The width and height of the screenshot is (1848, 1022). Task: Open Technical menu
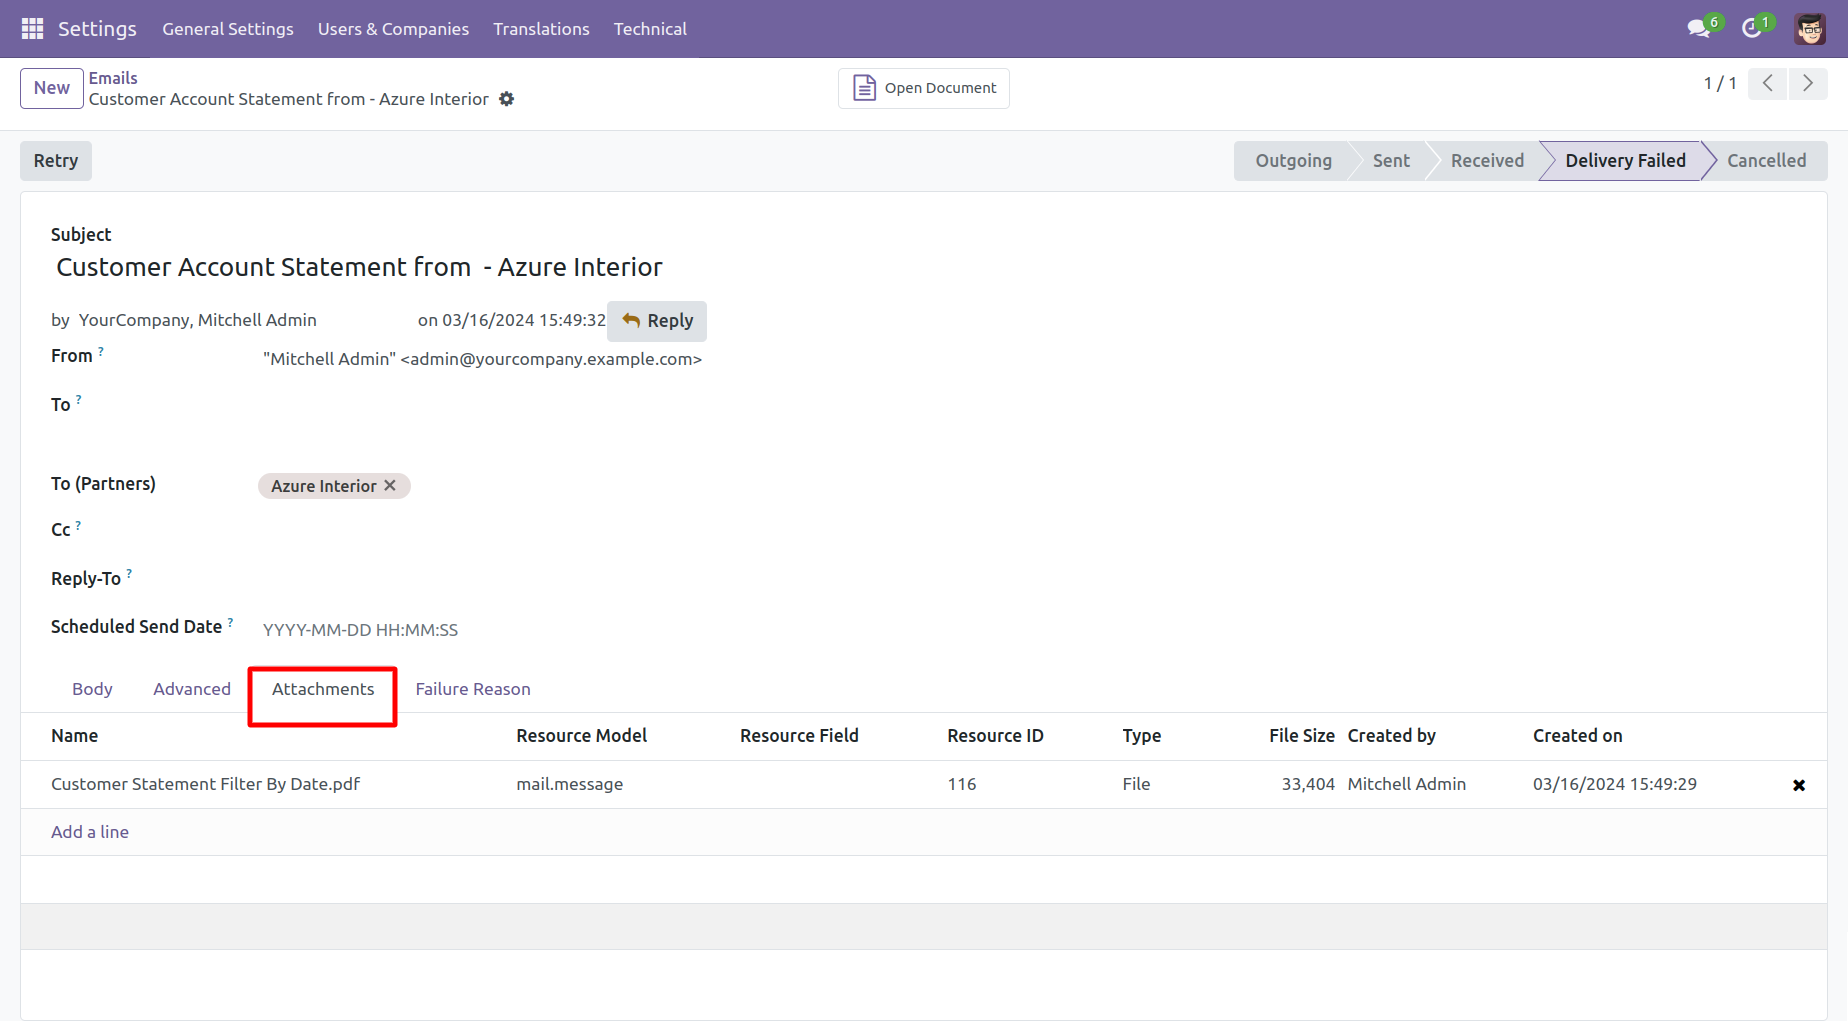(650, 29)
